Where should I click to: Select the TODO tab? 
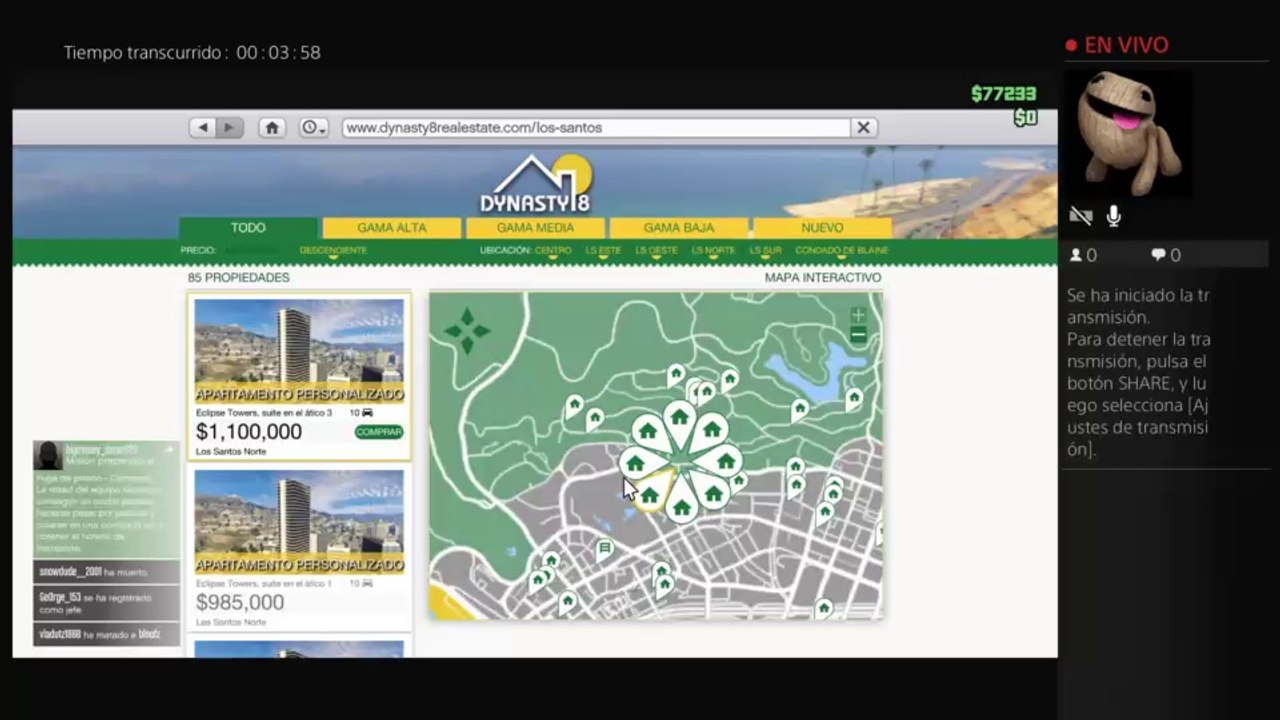248,228
